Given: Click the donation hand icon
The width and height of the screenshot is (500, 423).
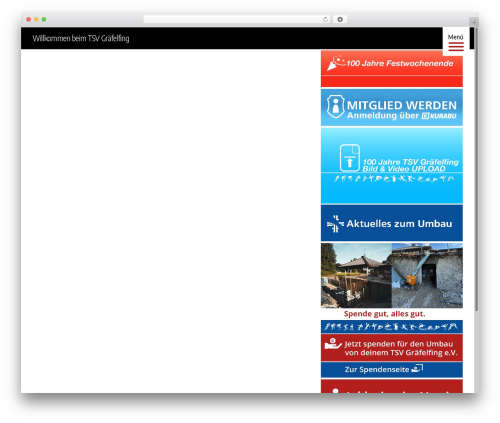Looking at the screenshot, I should [333, 343].
